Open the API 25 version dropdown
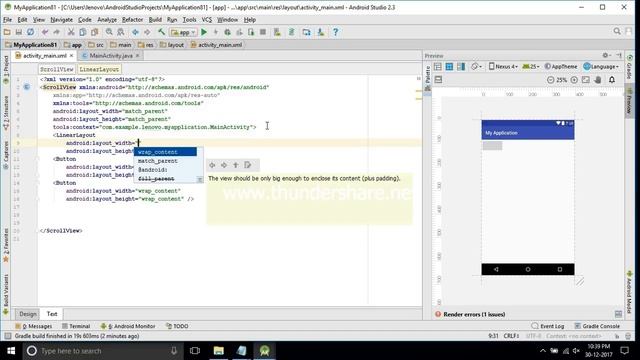 click(x=531, y=67)
